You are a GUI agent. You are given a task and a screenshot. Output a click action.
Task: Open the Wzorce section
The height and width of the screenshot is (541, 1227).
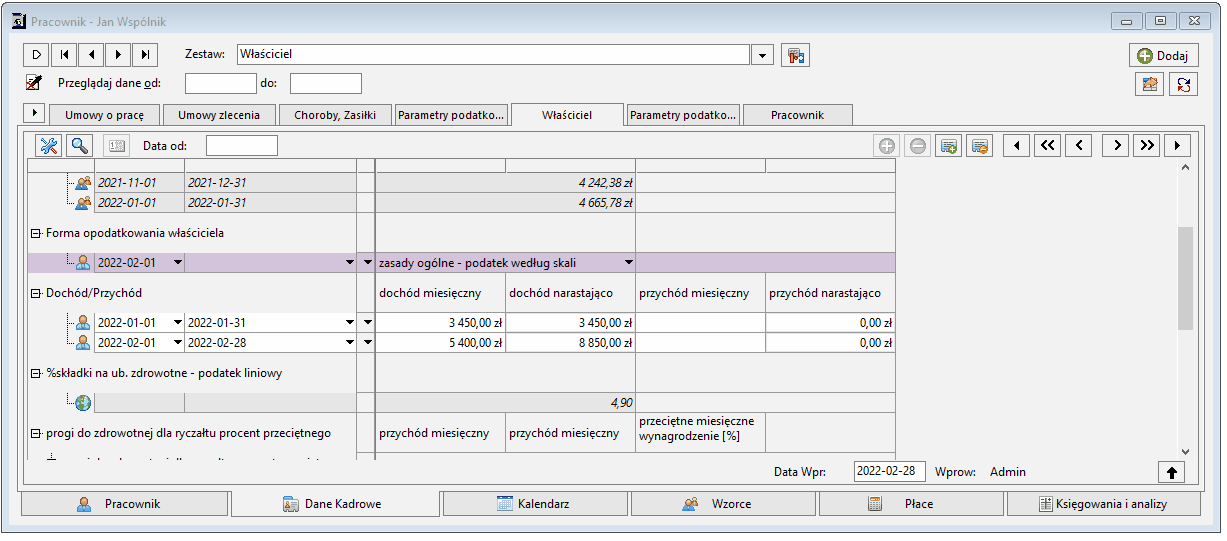tap(723, 504)
